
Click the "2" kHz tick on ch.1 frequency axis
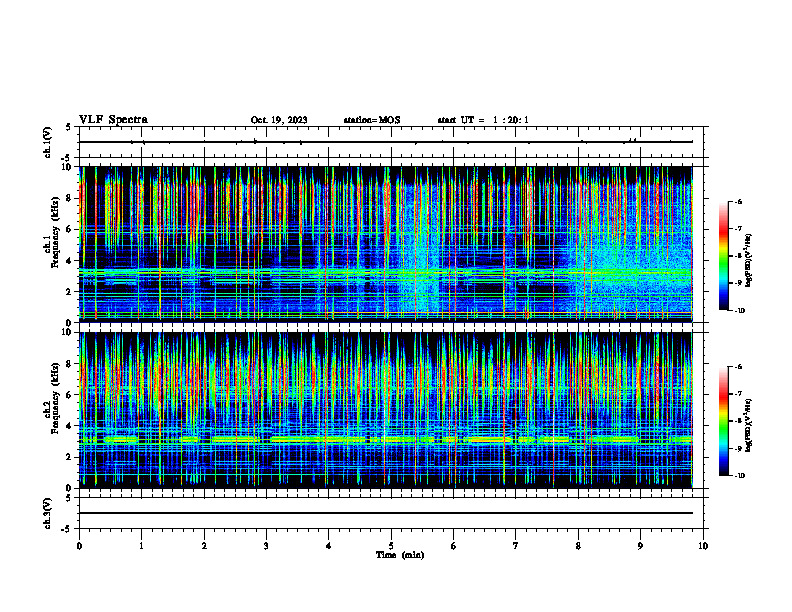70,292
